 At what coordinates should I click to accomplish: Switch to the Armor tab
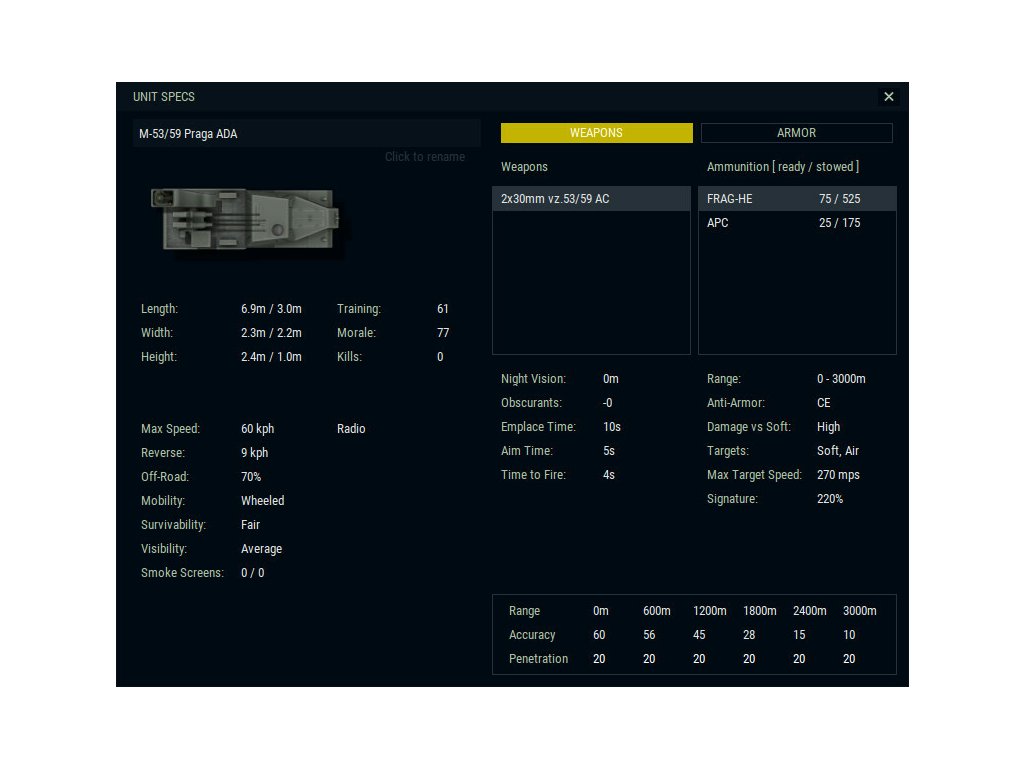click(x=796, y=133)
